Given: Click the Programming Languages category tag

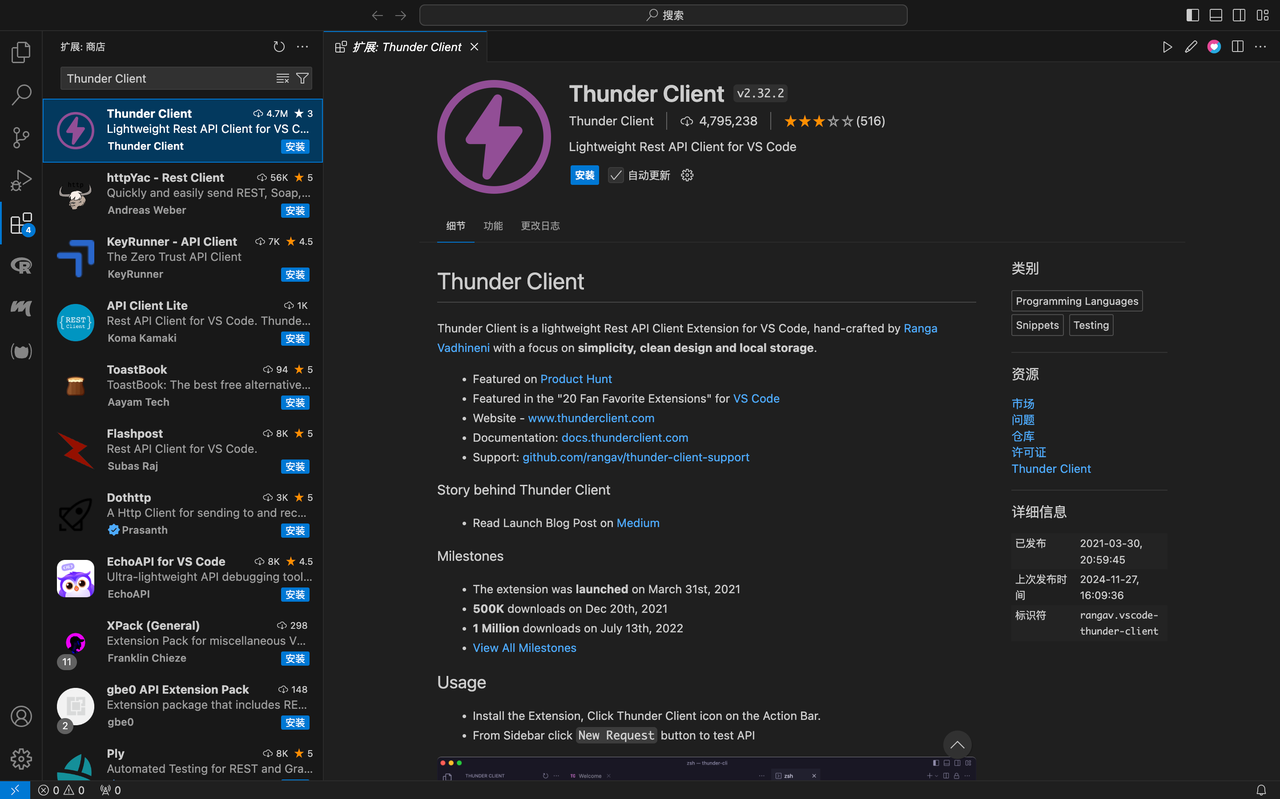Looking at the screenshot, I should pyautogui.click(x=1077, y=301).
